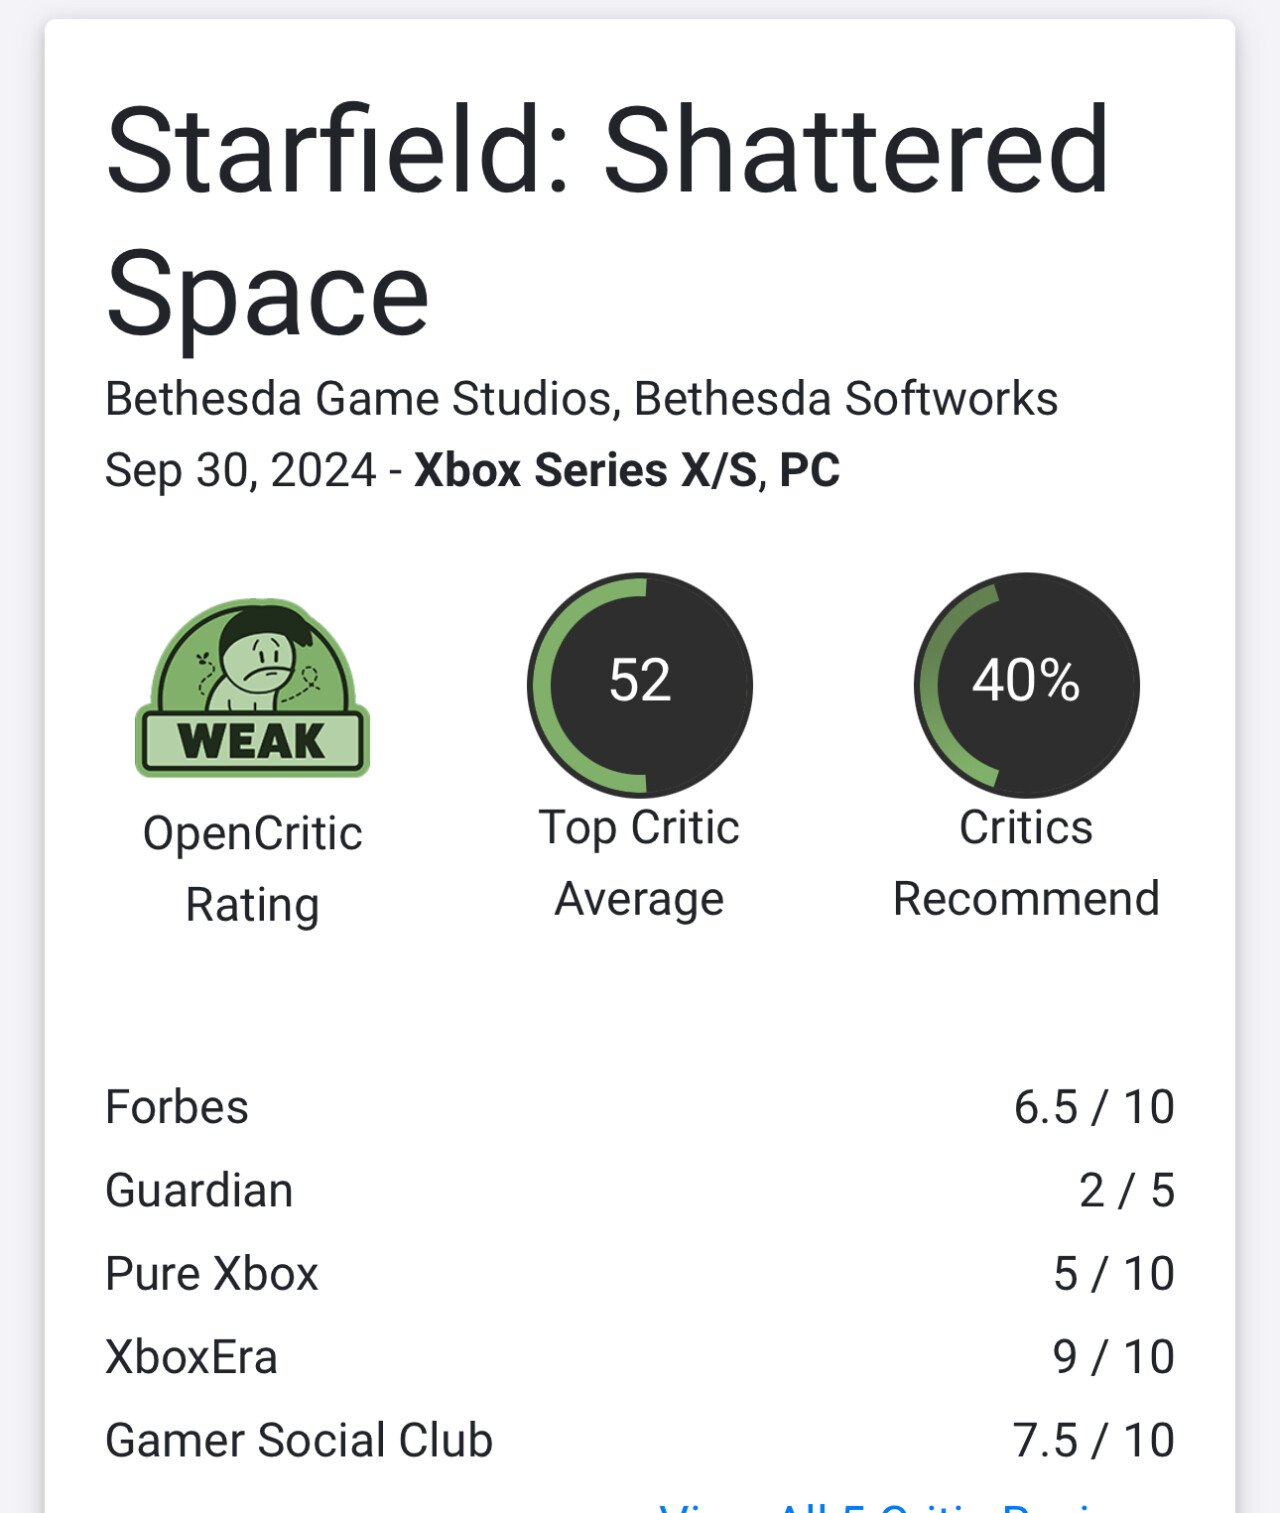The width and height of the screenshot is (1280, 1513).
Task: Click the PC platform link
Action: pyautogui.click(x=809, y=470)
